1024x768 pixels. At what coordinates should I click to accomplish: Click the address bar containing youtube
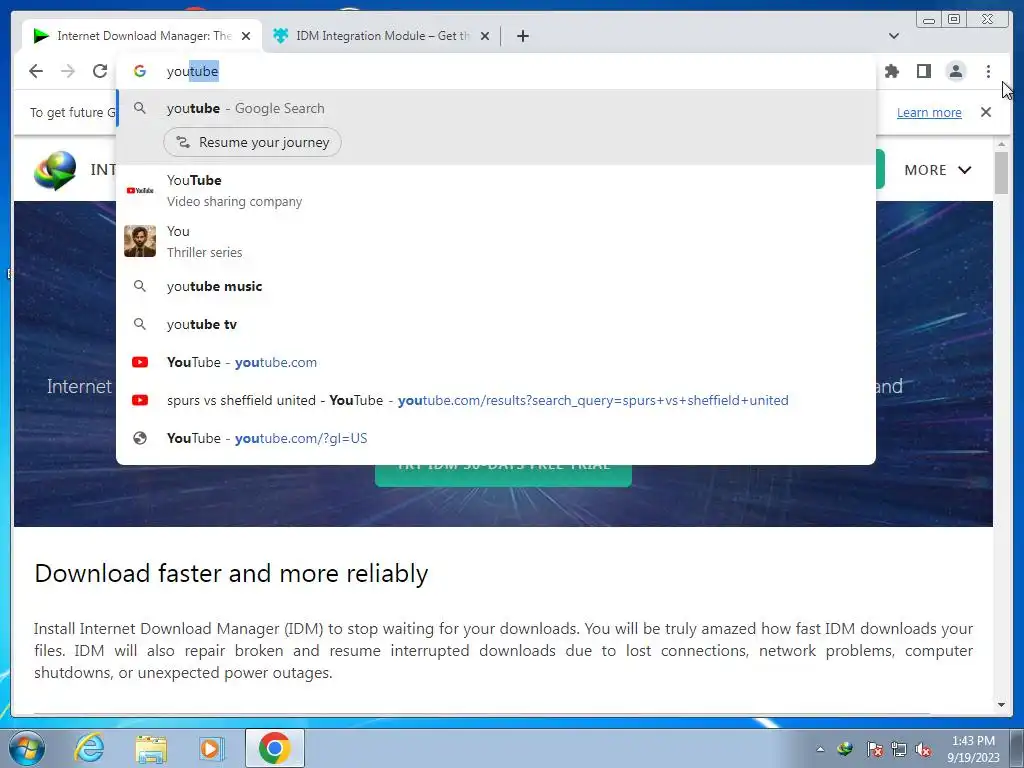496,71
